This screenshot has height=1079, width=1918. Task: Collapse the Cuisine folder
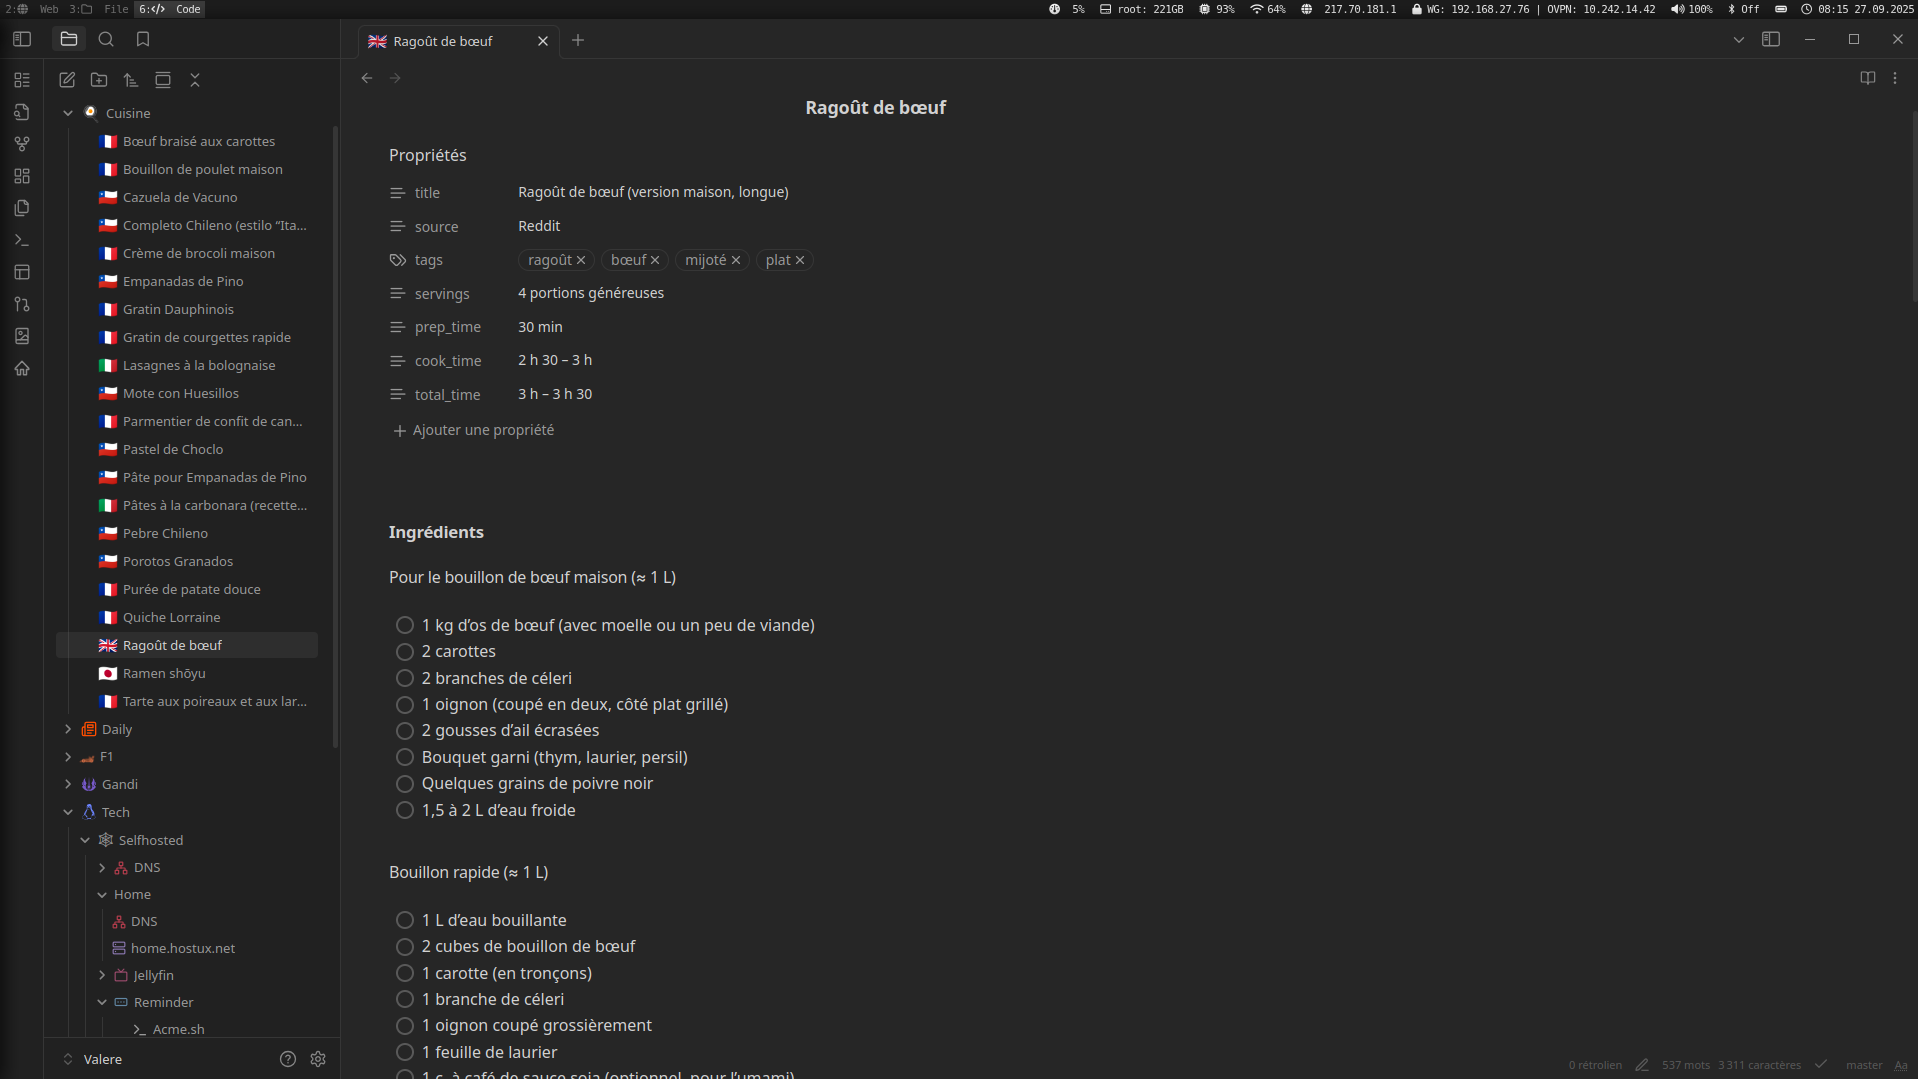68,113
